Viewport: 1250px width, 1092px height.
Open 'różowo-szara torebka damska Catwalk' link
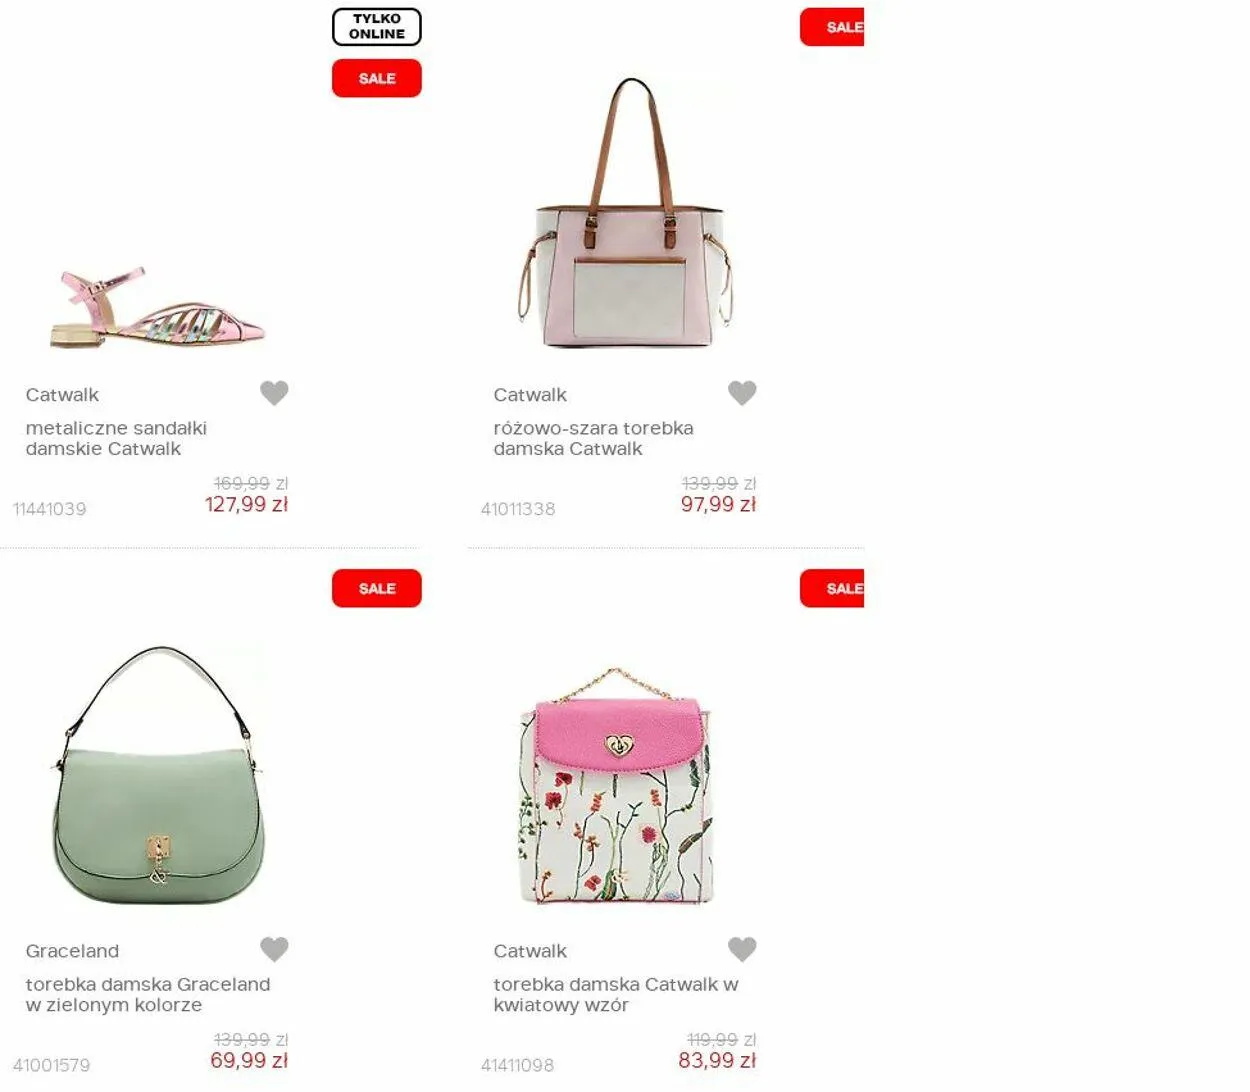coord(593,438)
